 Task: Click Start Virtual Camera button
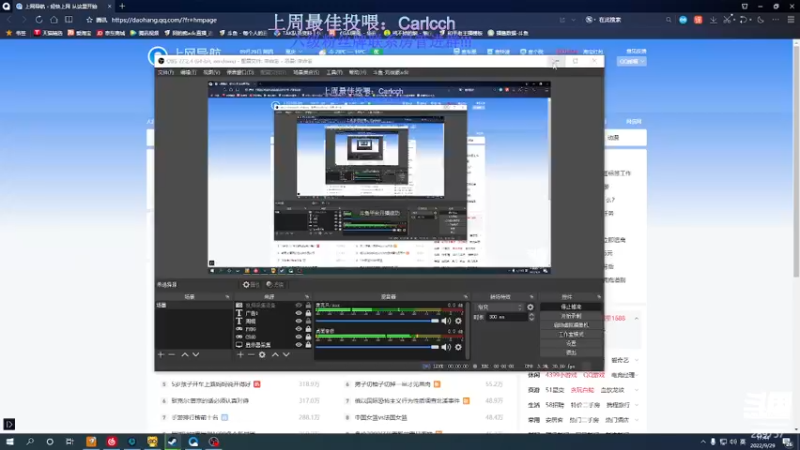point(571,325)
